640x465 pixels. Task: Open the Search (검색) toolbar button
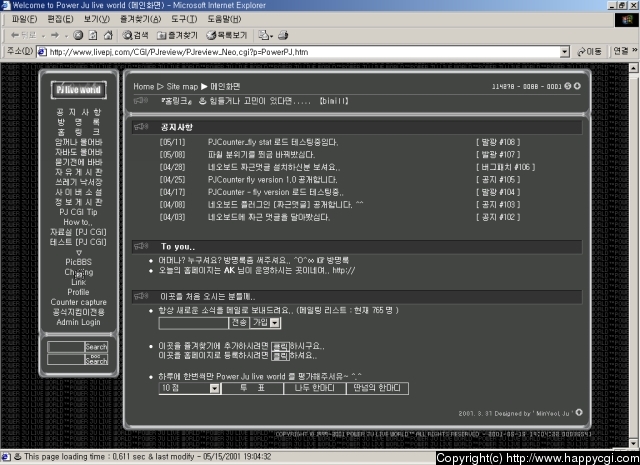(x=136, y=36)
